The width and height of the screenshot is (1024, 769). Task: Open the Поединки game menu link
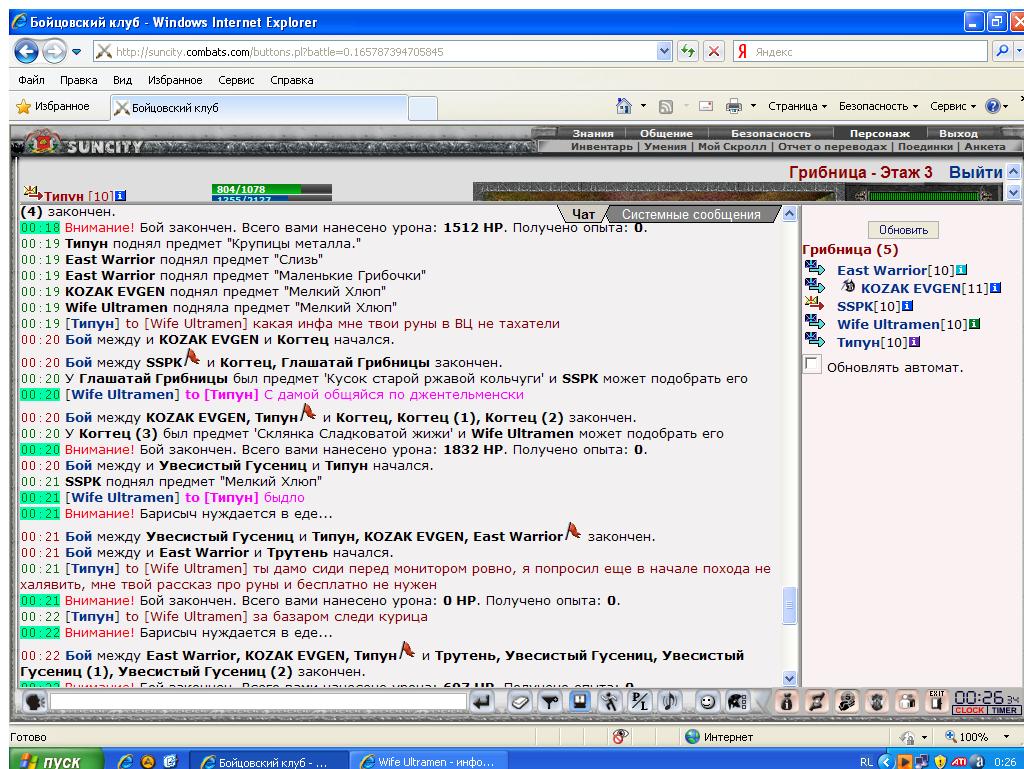(x=925, y=146)
